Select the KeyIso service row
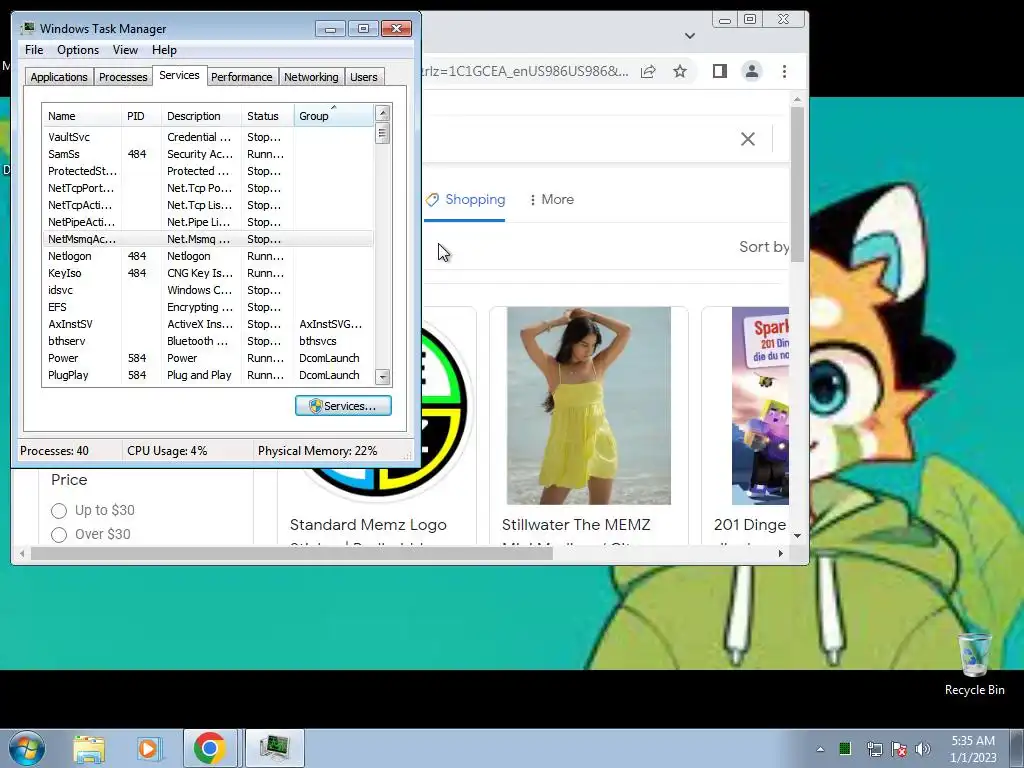1024x768 pixels. tap(208, 273)
